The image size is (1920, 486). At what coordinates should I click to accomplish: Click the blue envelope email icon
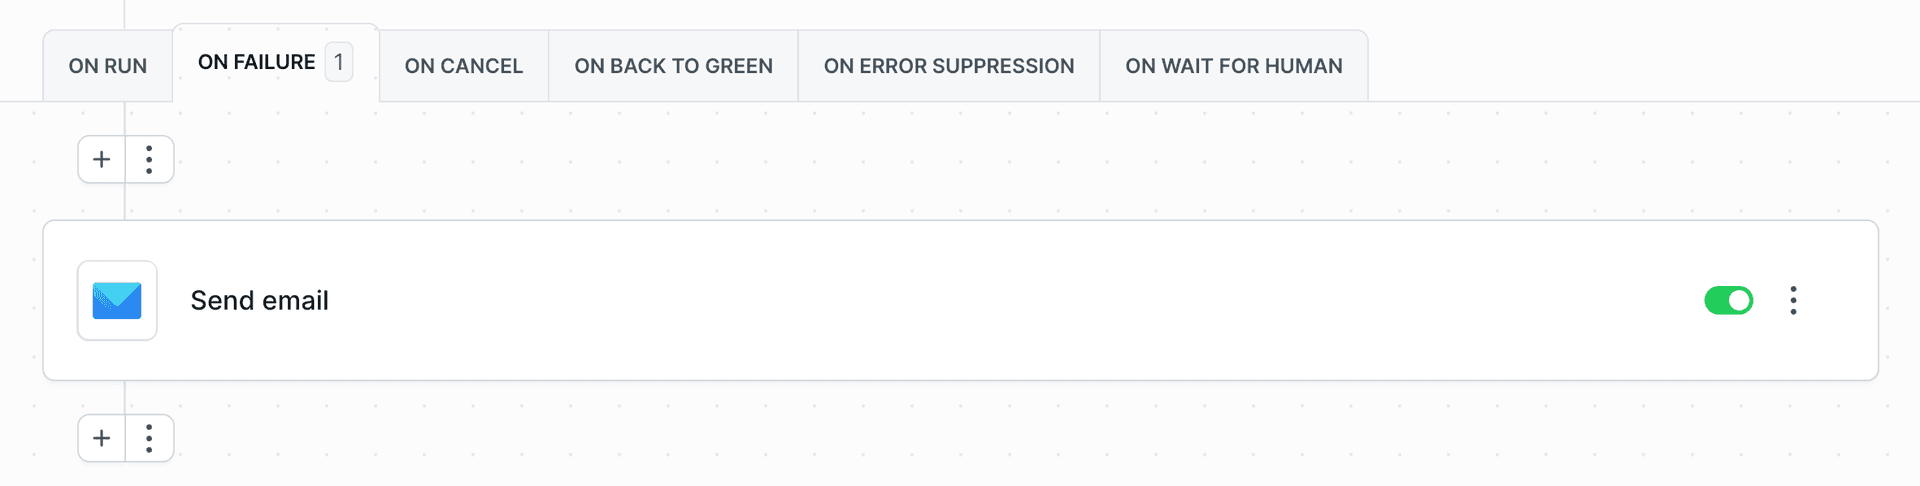[x=117, y=301]
